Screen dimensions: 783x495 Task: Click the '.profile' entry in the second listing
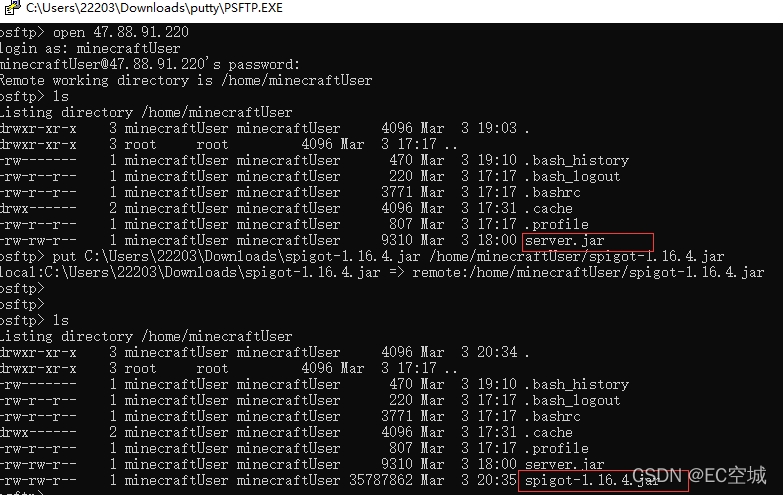coord(556,448)
